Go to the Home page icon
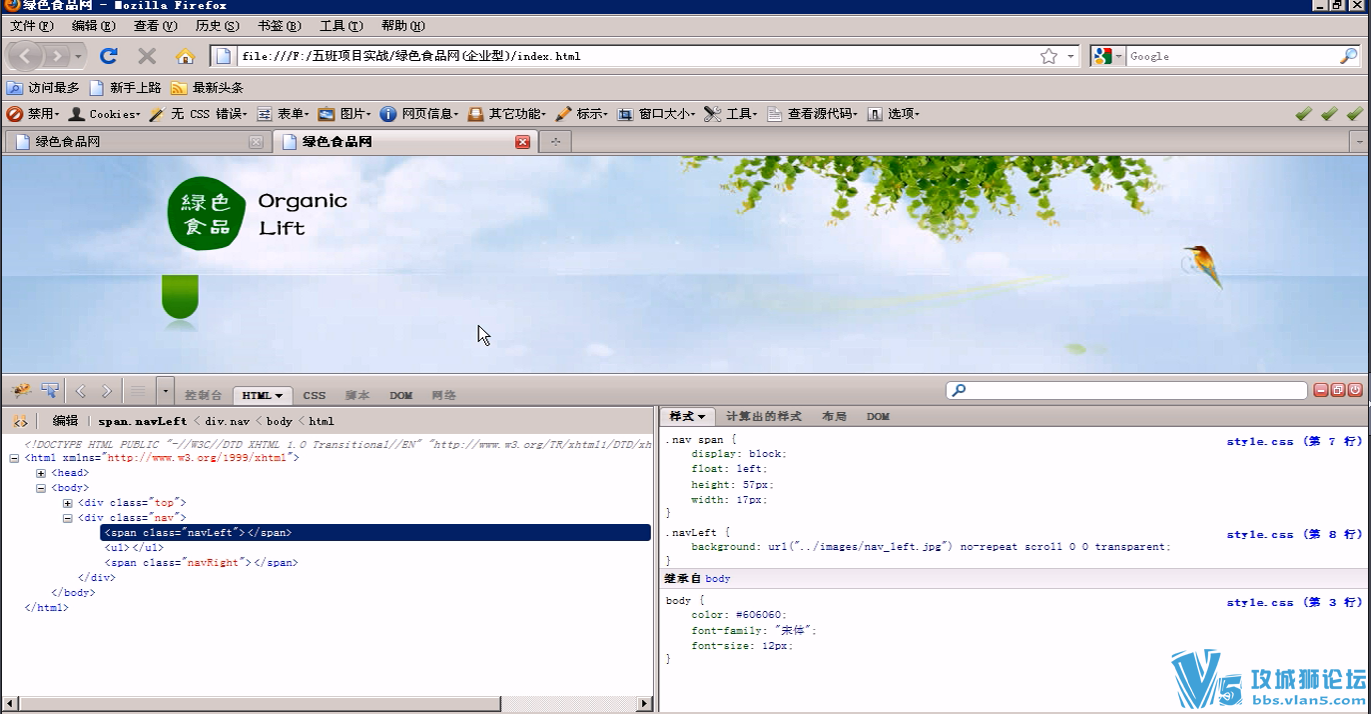This screenshot has width=1371, height=714. point(185,56)
